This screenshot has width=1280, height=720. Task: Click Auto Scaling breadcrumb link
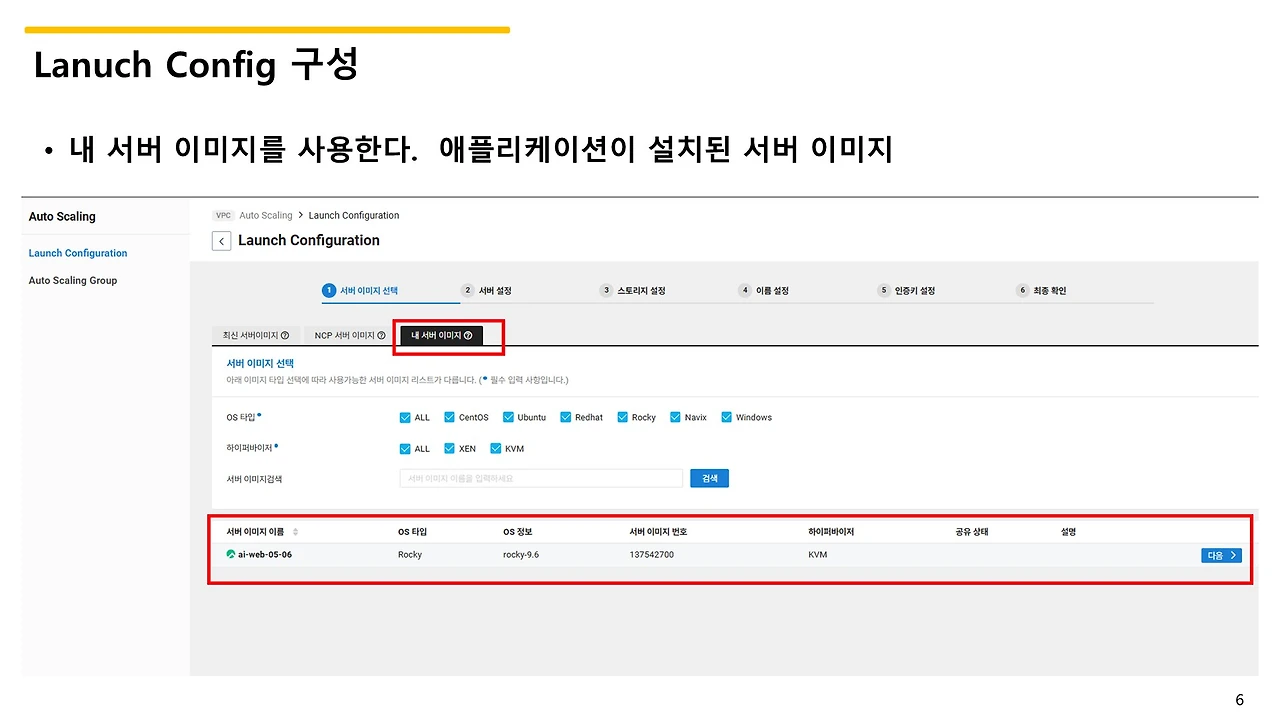266,215
